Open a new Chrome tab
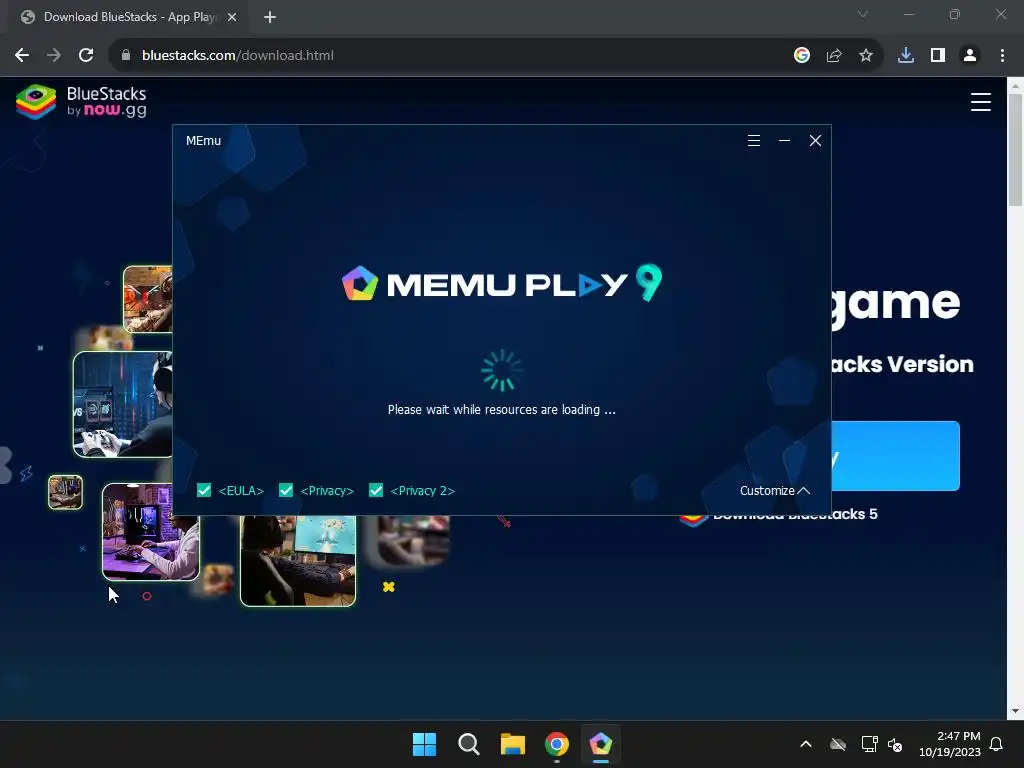The width and height of the screenshot is (1024, 768). click(270, 18)
